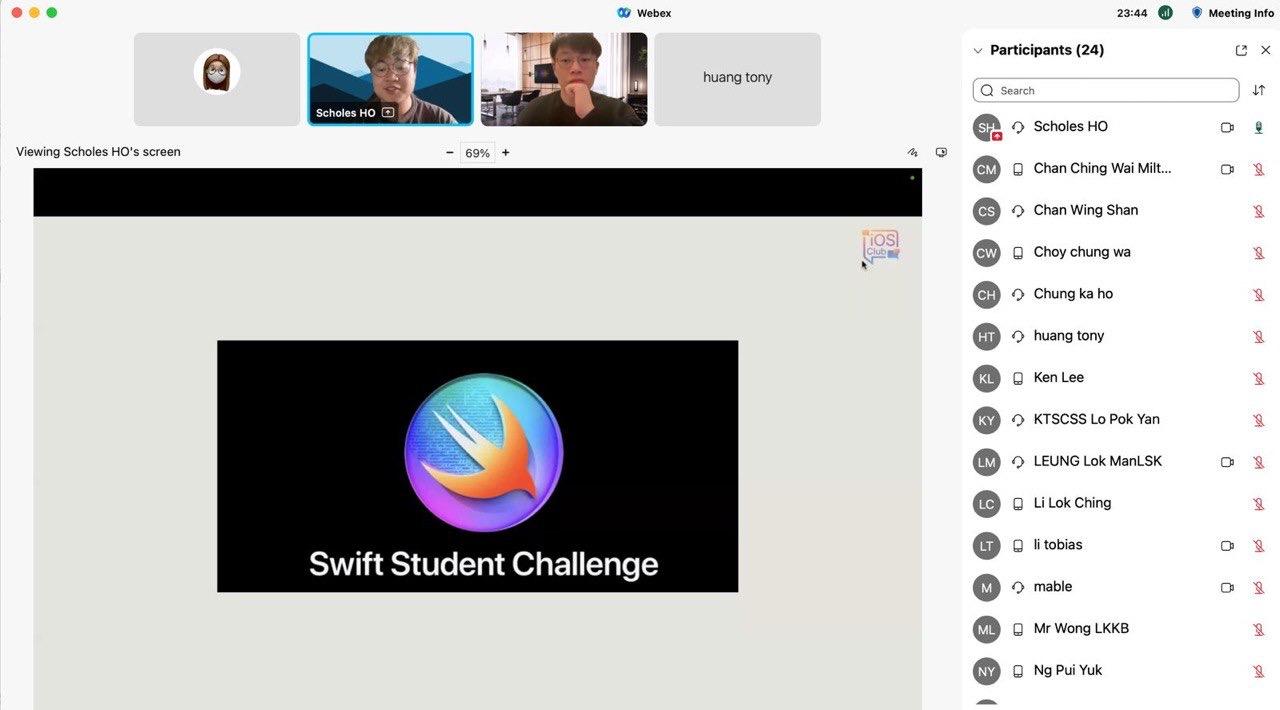Open the annotation pen tool above shared screen
The height and width of the screenshot is (710, 1280).
point(912,151)
